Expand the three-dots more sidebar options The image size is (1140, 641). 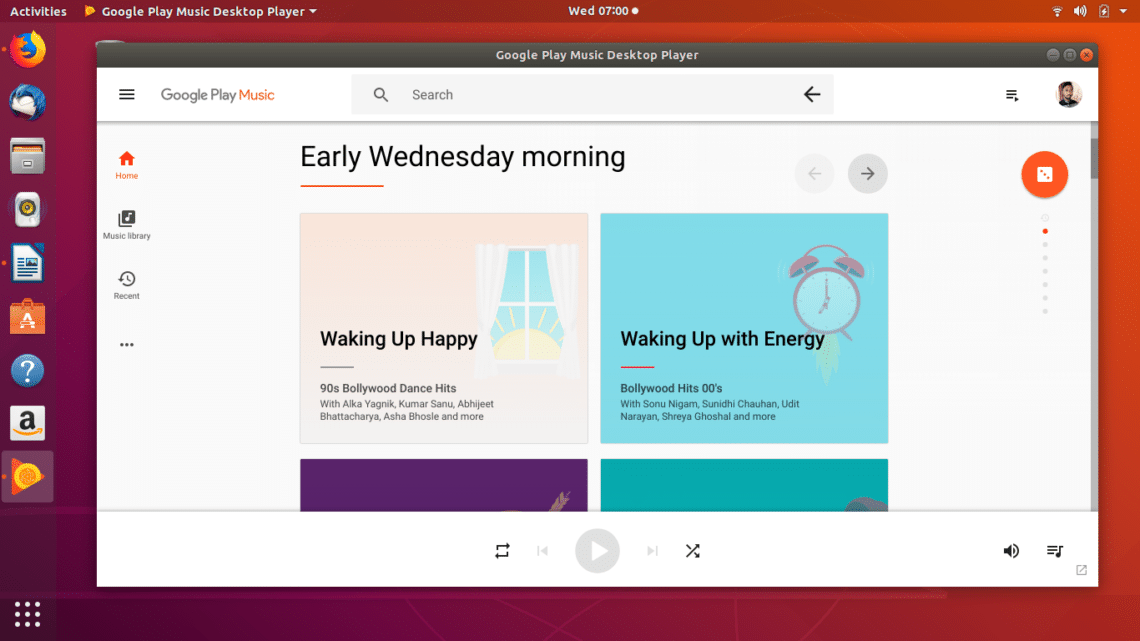coord(127,345)
